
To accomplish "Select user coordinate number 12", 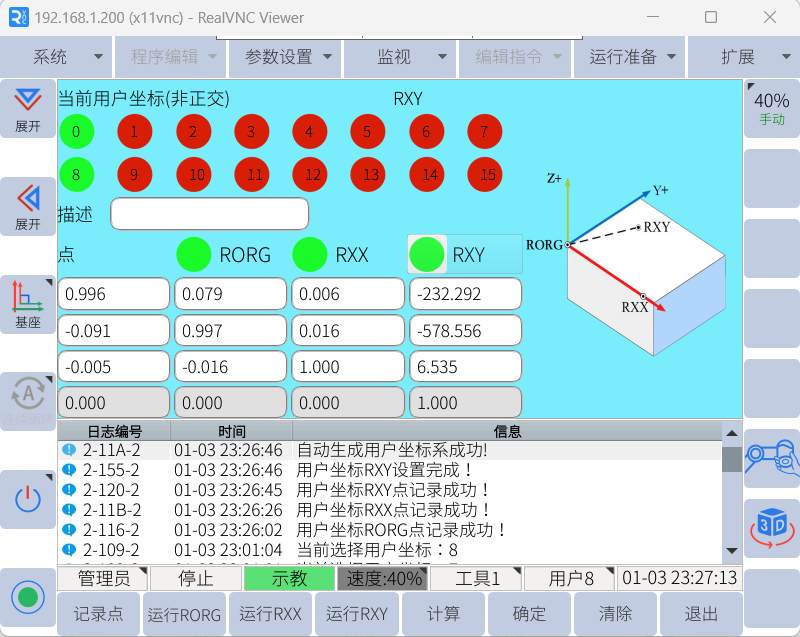I will click(x=310, y=175).
